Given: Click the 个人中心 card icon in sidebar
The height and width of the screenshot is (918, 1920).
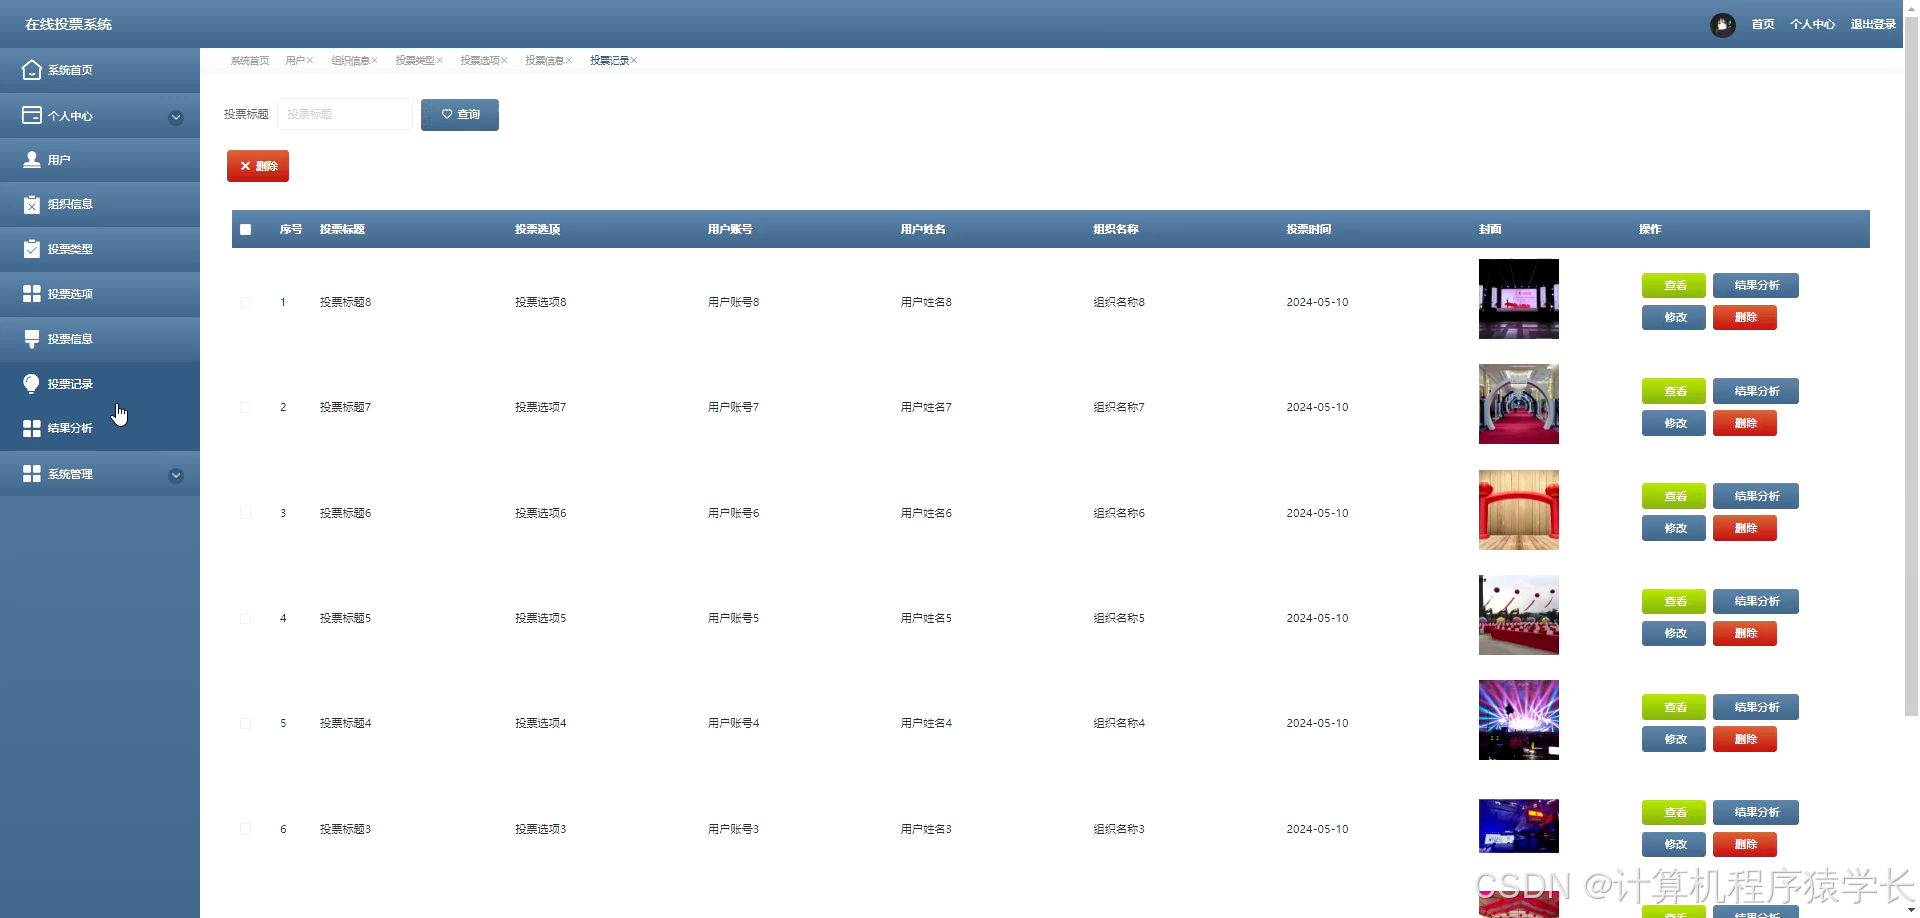Looking at the screenshot, I should [32, 115].
